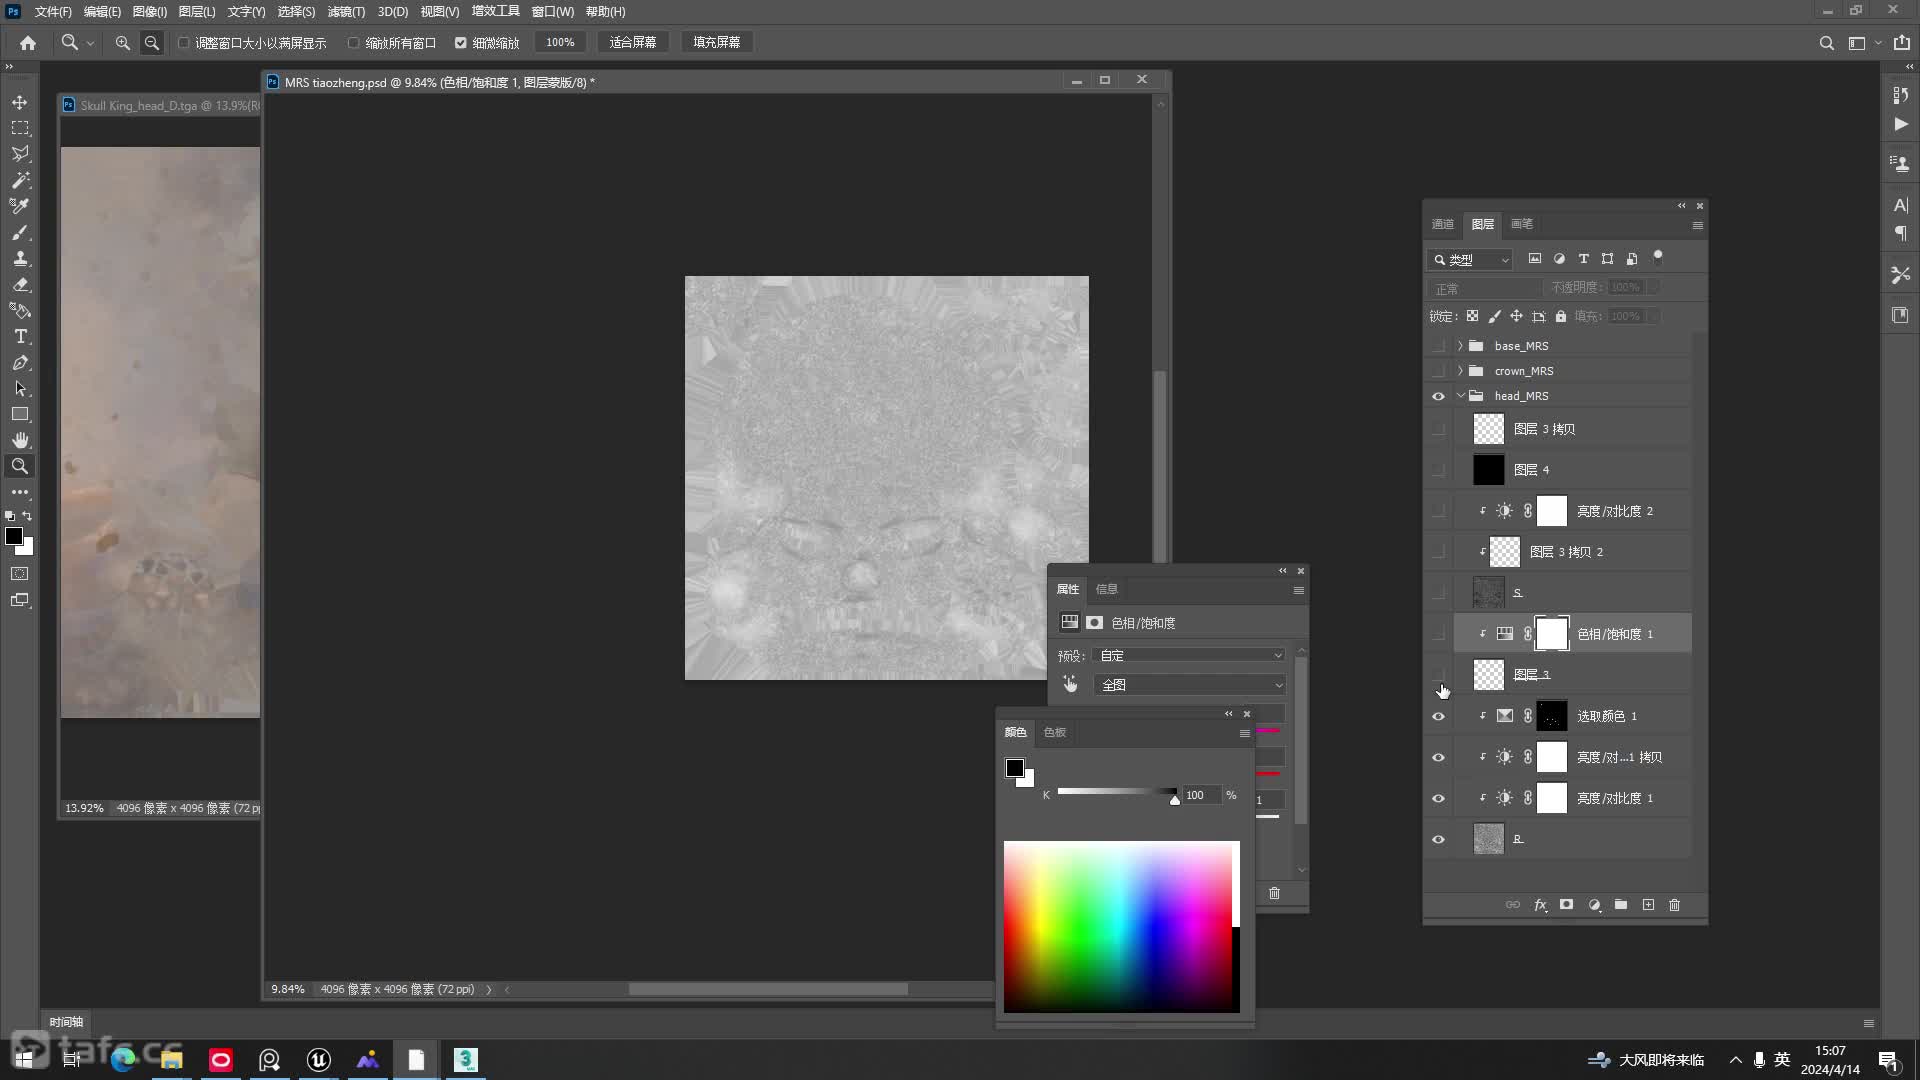Open the 全图 channel dropdown
Screen dimensions: 1920x1080
[x=1189, y=685]
